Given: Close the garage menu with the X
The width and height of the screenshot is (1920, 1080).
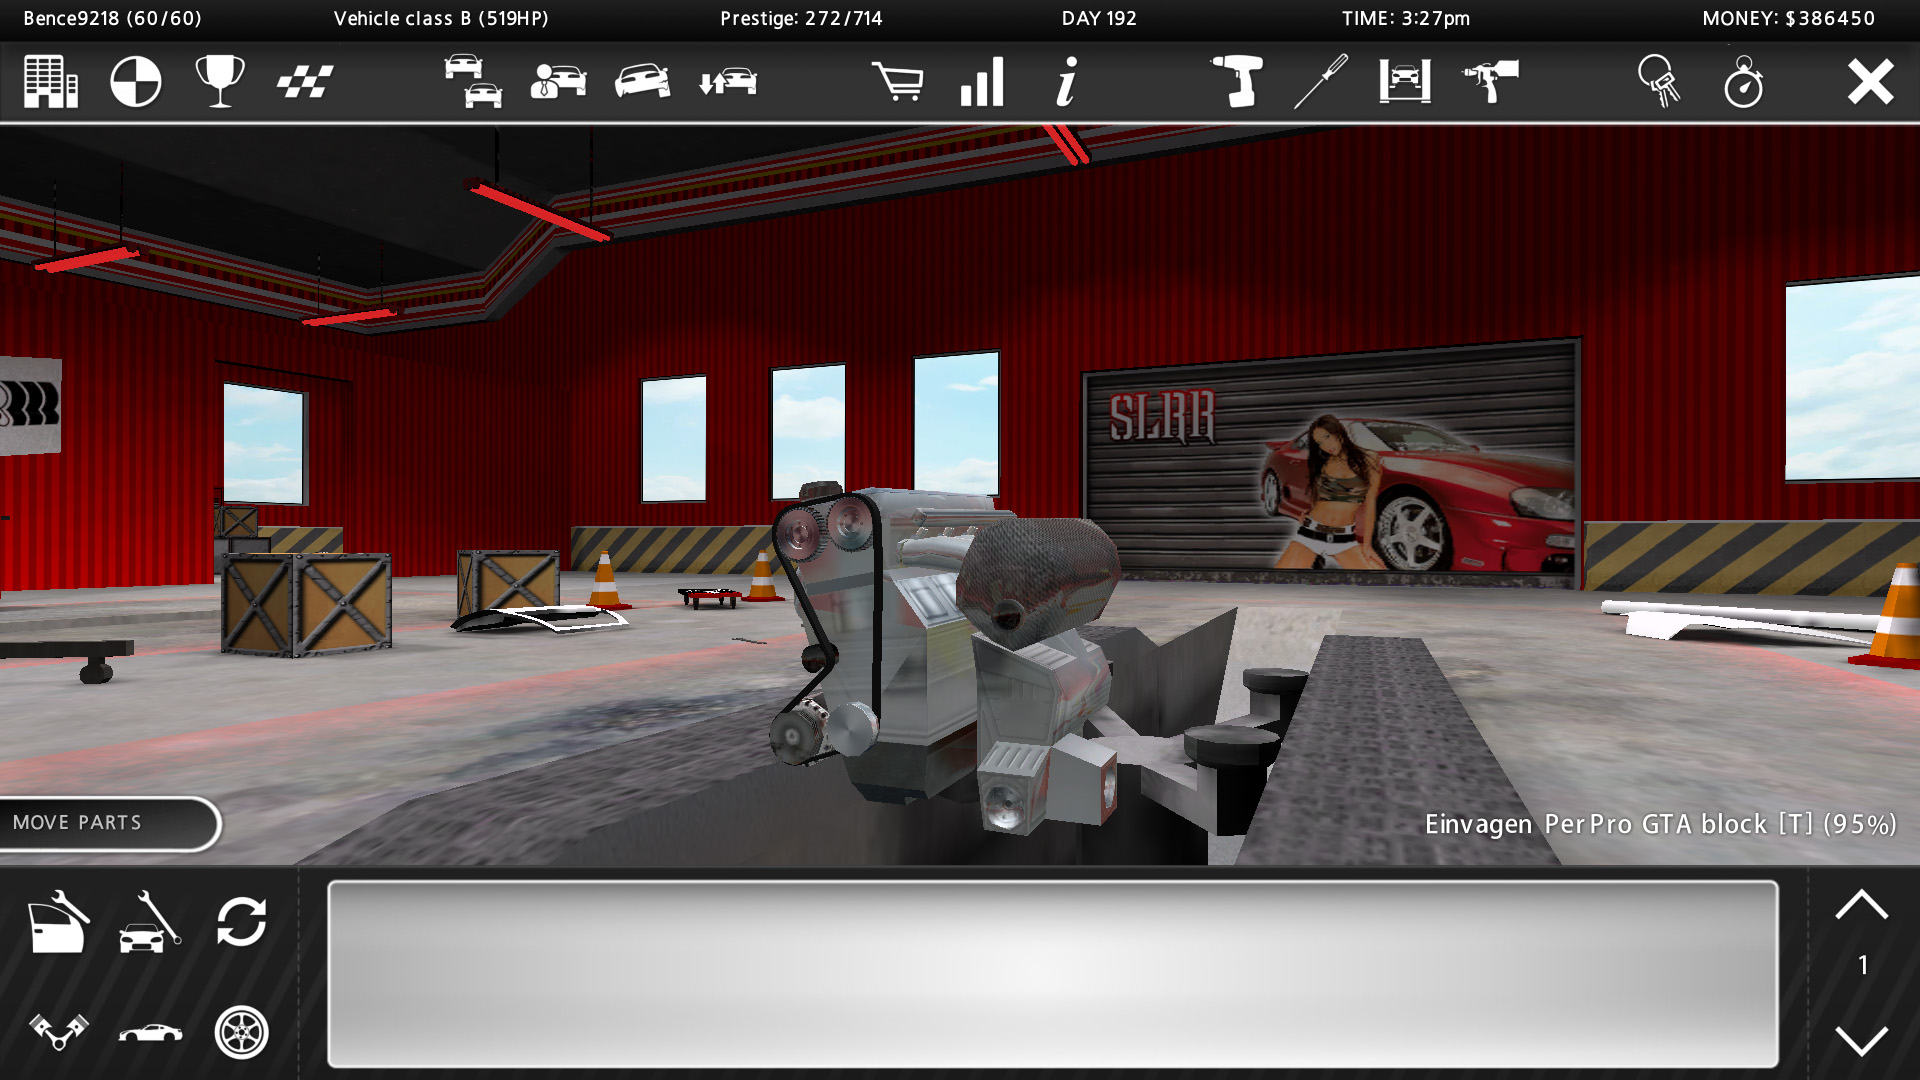Looking at the screenshot, I should (1869, 82).
